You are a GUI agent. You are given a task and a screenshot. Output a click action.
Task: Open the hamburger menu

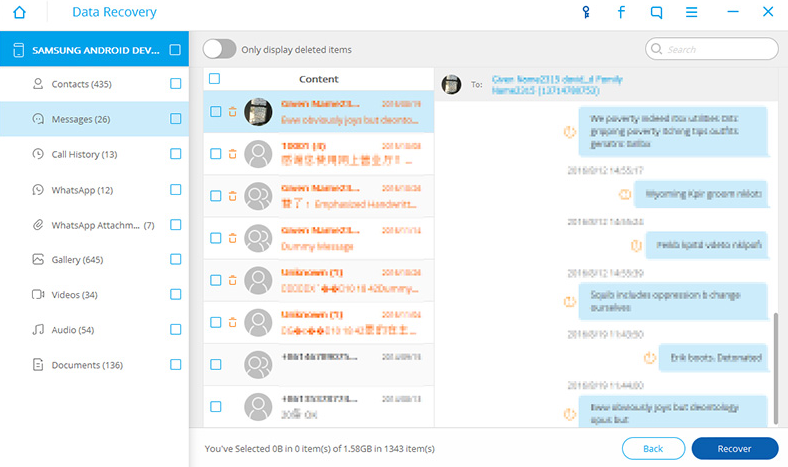pos(692,12)
